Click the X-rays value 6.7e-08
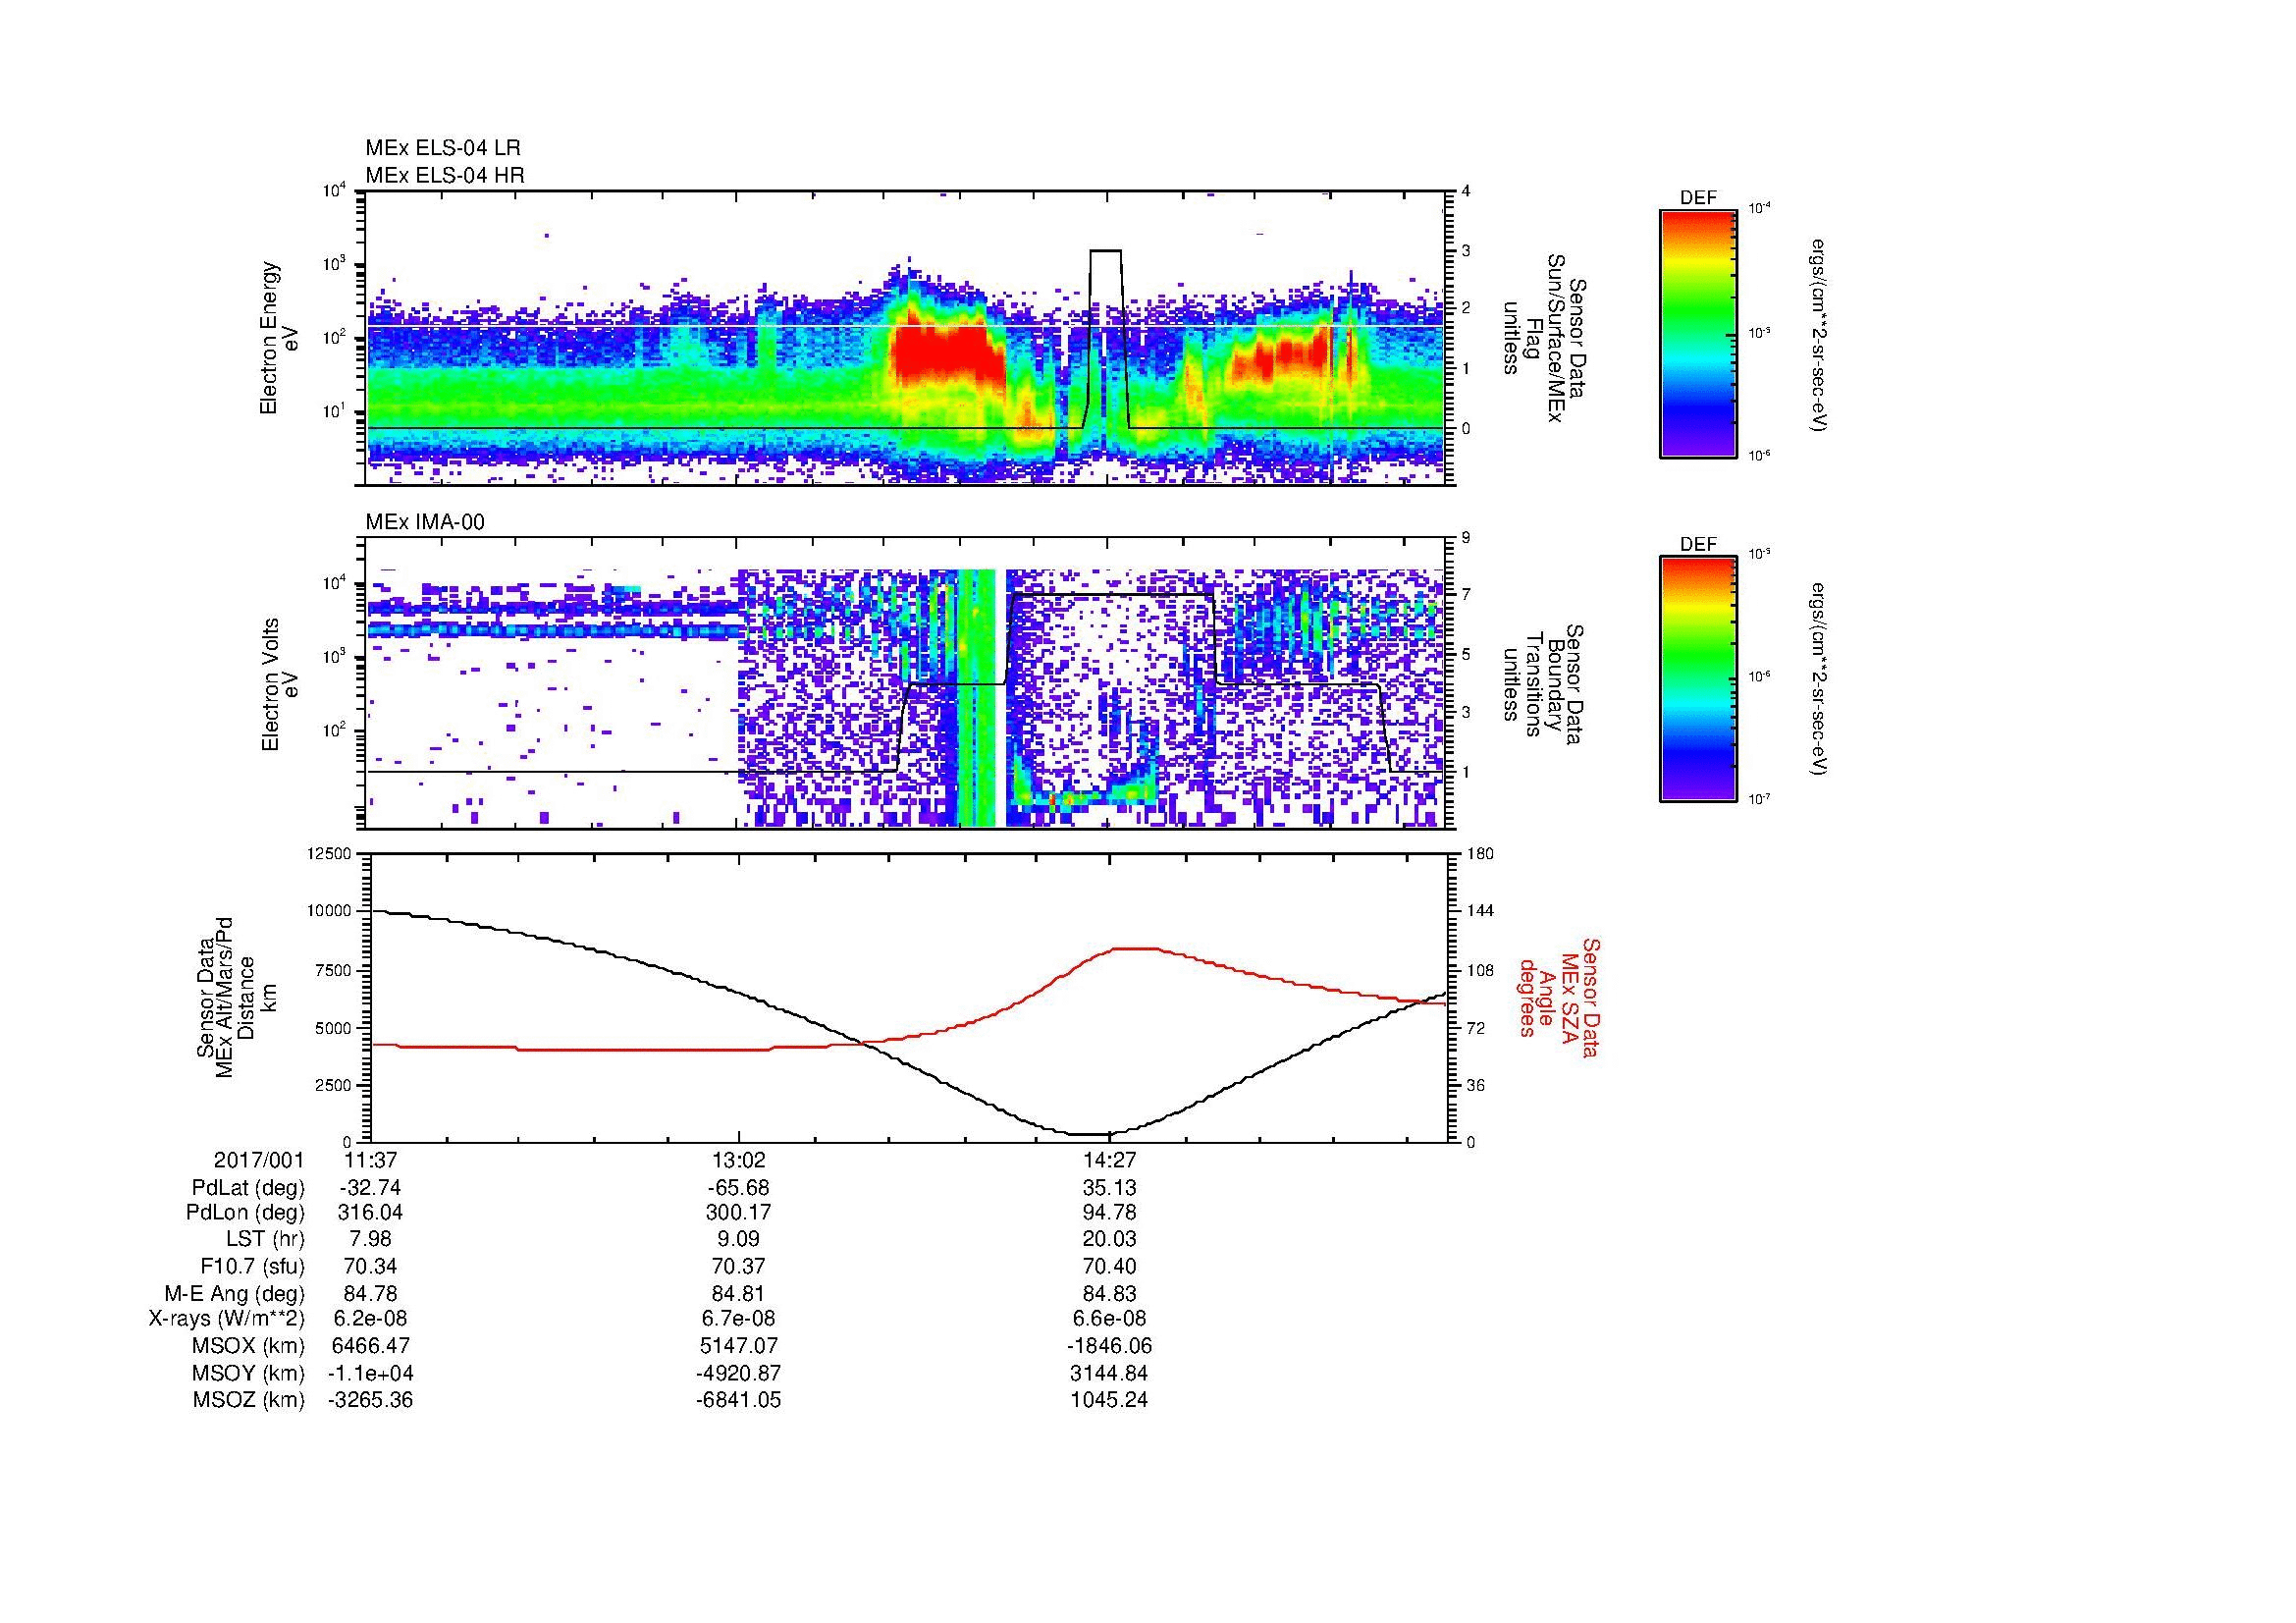The image size is (2296, 1623). pyautogui.click(x=738, y=1319)
